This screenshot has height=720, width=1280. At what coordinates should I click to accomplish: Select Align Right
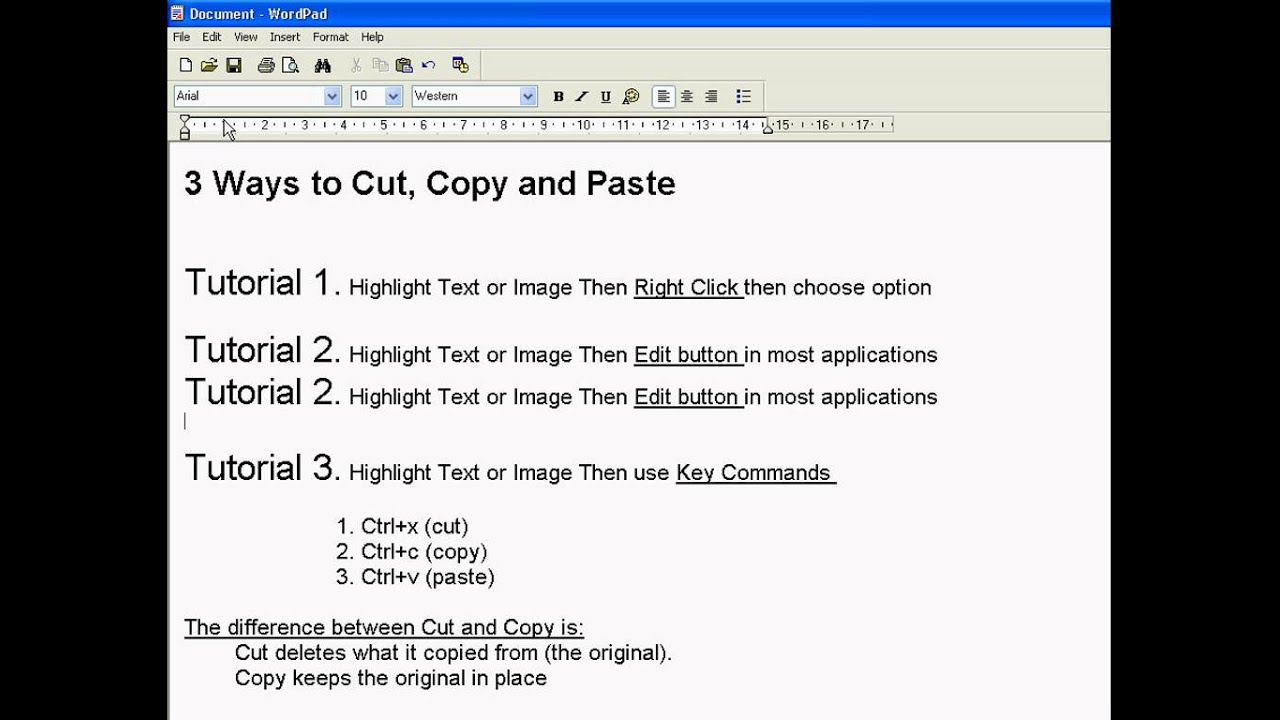(711, 97)
